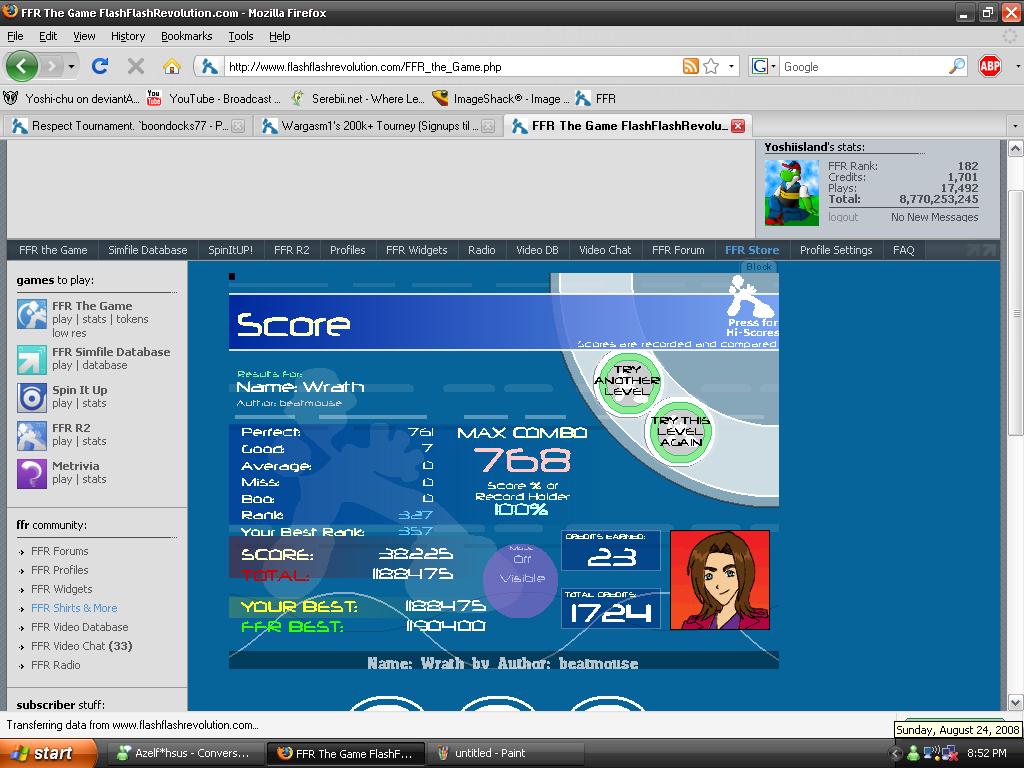Screen dimensions: 1024x768
Task: Start a search with the magnifier icon
Action: click(957, 66)
